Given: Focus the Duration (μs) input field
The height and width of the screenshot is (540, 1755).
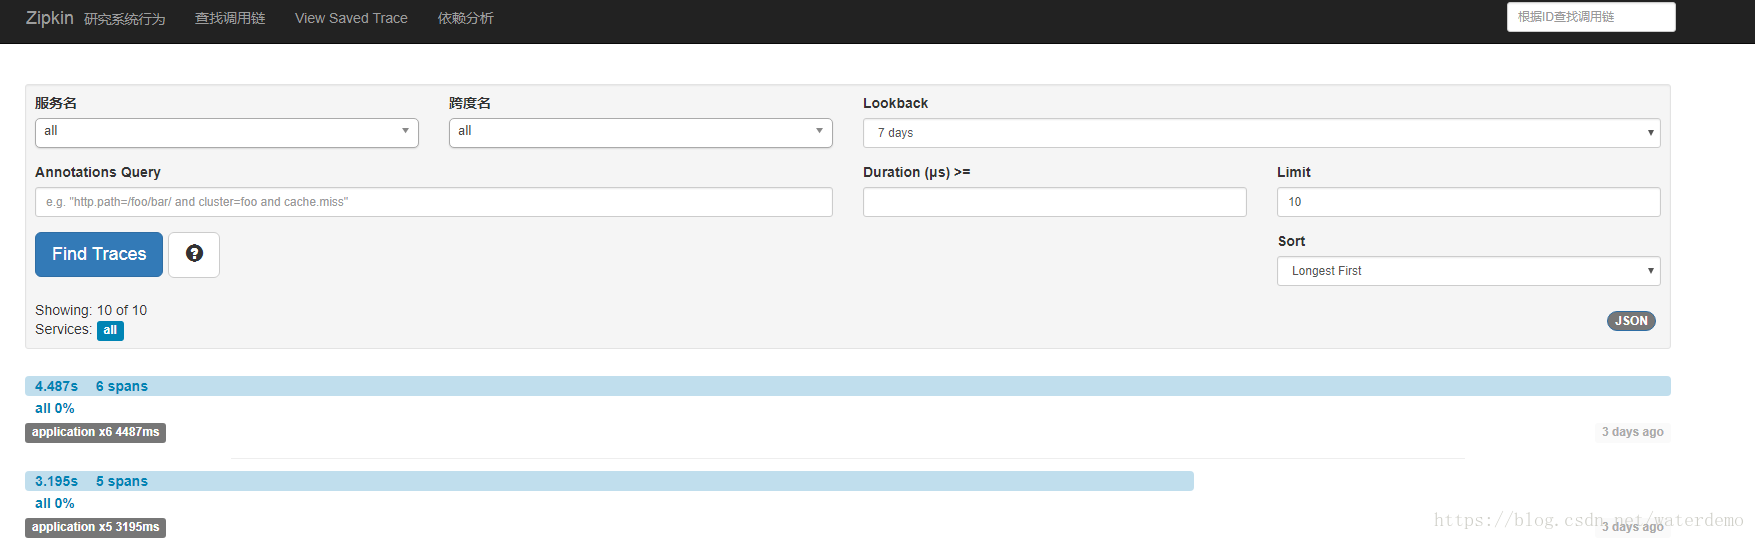Looking at the screenshot, I should [x=1054, y=202].
